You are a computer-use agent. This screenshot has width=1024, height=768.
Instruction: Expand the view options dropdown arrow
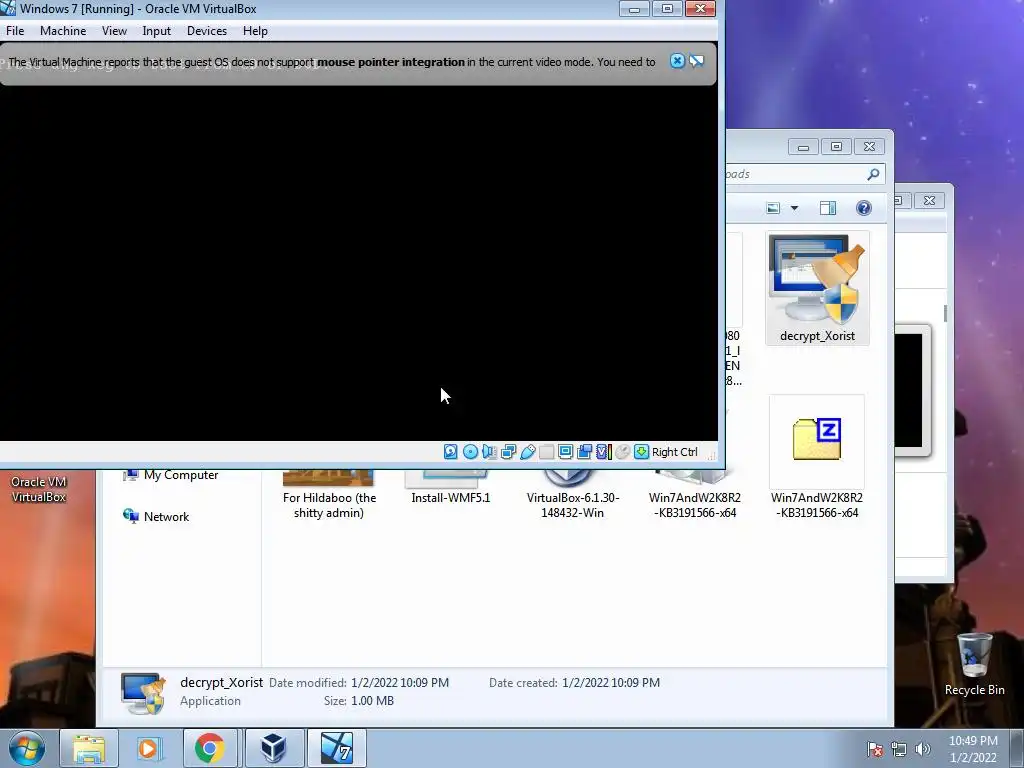coord(794,208)
